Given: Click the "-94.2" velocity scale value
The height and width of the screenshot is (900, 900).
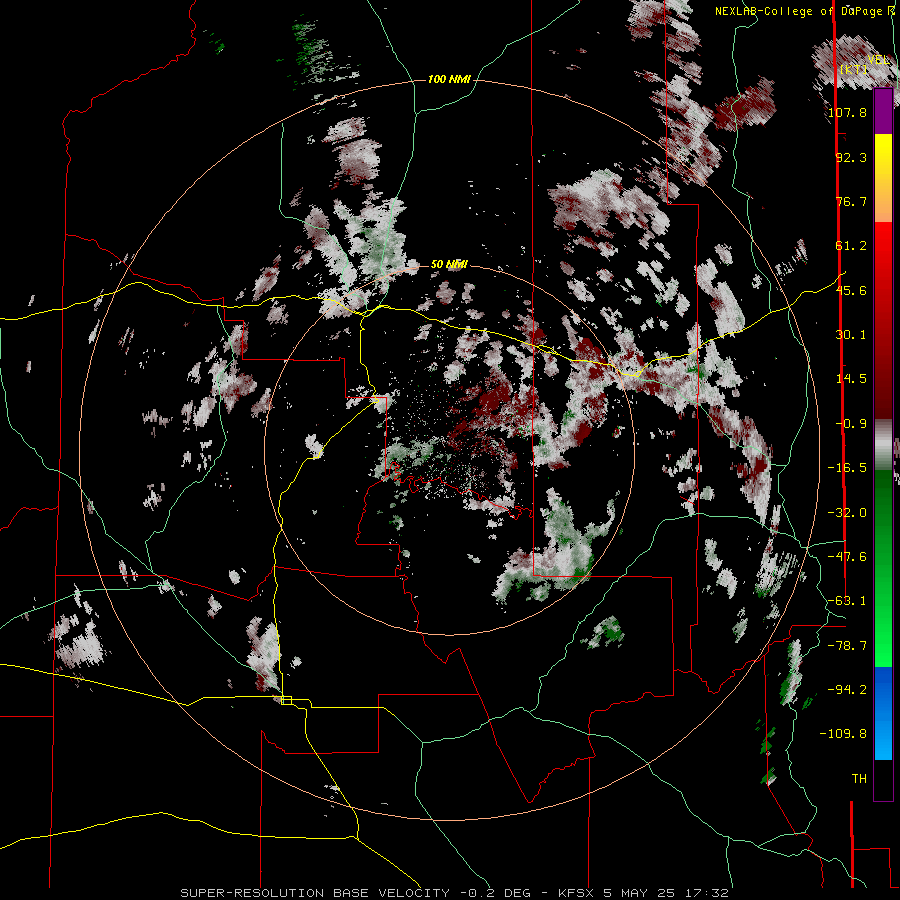Looking at the screenshot, I should (847, 690).
